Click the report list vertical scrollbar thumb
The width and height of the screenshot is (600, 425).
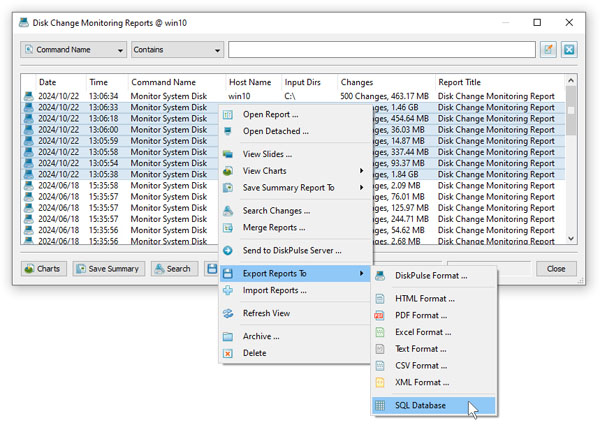click(571, 111)
